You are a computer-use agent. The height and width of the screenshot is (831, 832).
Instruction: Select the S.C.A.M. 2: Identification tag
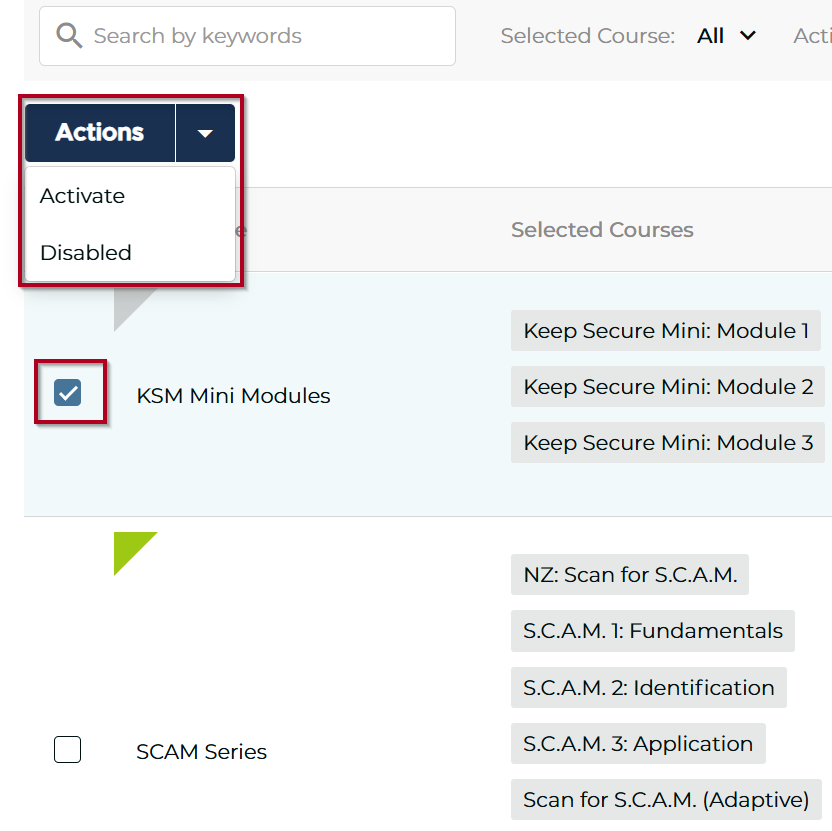point(648,688)
